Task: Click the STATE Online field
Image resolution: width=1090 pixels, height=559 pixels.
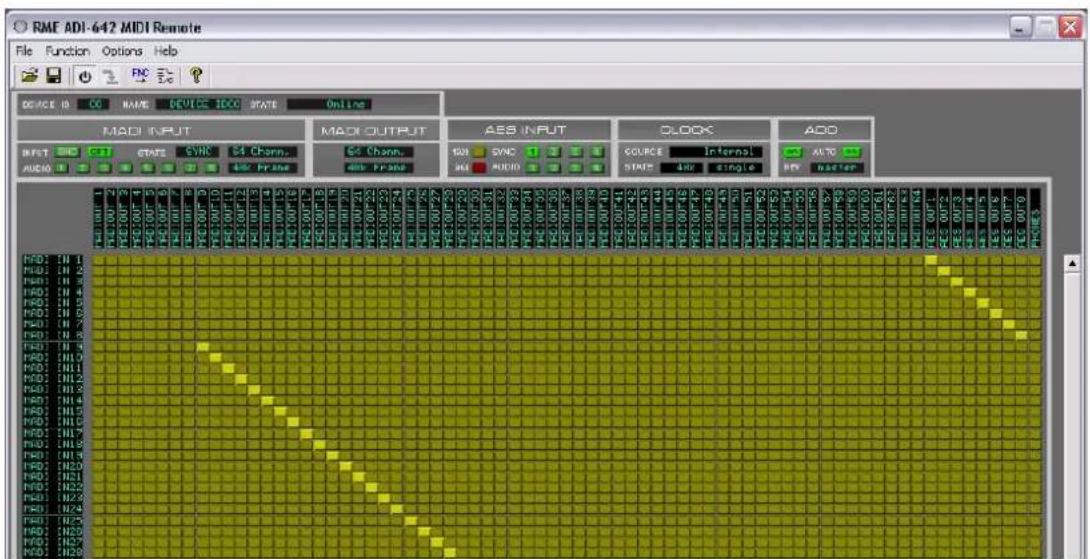Action: tap(330, 104)
